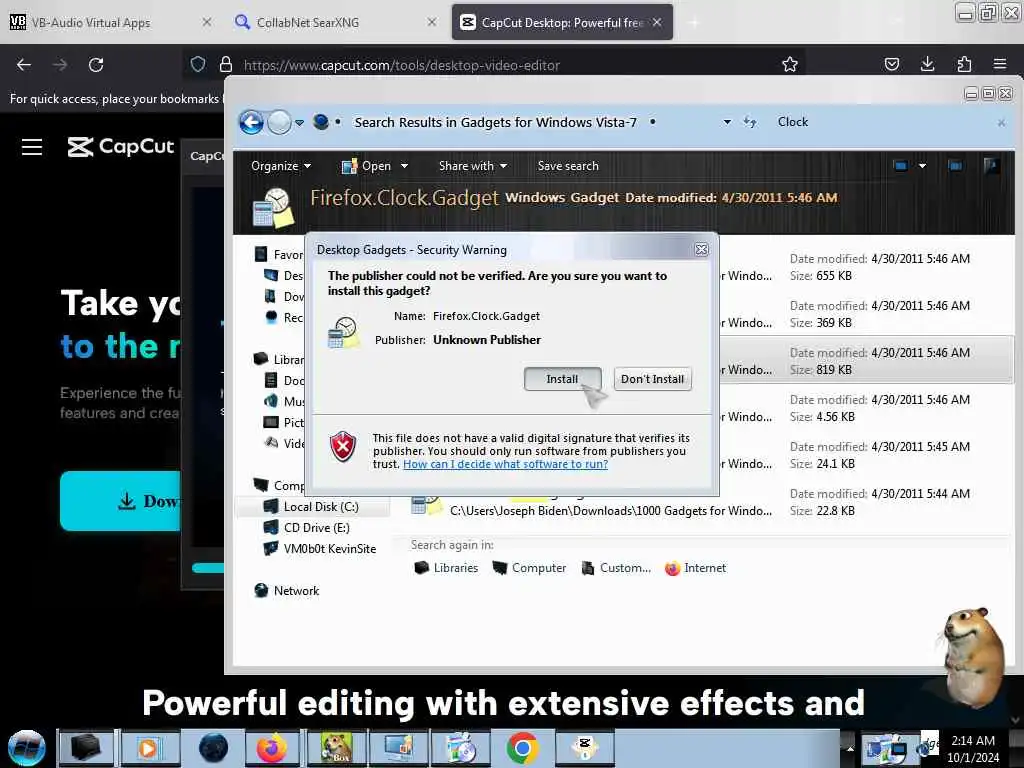Search again in Libraries
Screen dimensions: 1024x768
(x=446, y=568)
